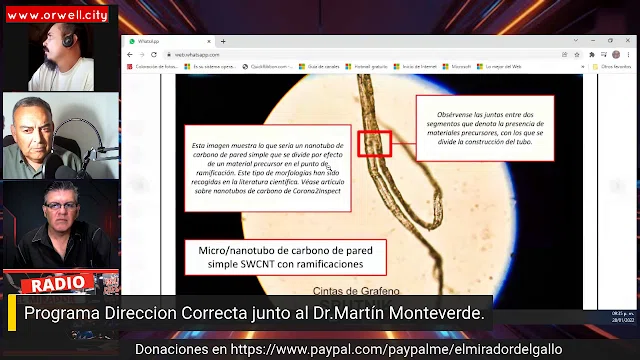The width and height of the screenshot is (640, 360).
Task: Open the media control icon in toolbar
Action: (x=604, y=55)
